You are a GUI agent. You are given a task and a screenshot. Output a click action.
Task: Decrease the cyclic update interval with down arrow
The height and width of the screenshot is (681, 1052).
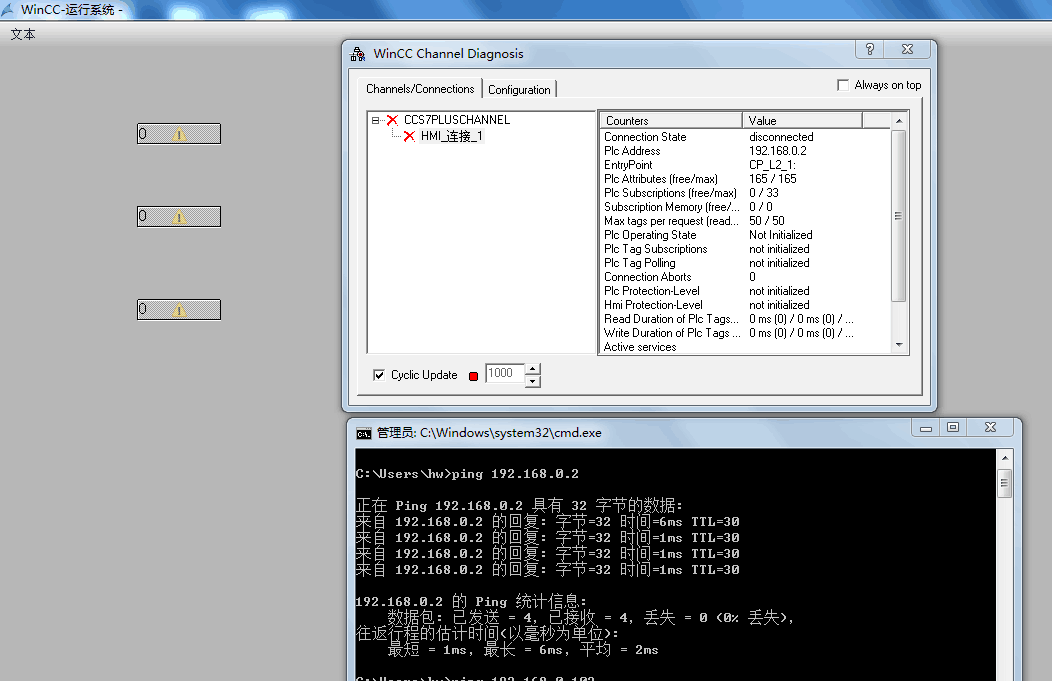[x=533, y=381]
